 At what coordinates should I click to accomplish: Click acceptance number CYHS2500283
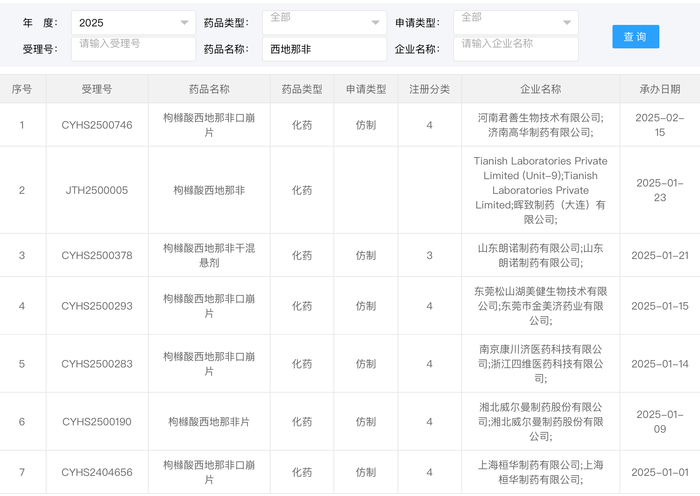(96, 364)
